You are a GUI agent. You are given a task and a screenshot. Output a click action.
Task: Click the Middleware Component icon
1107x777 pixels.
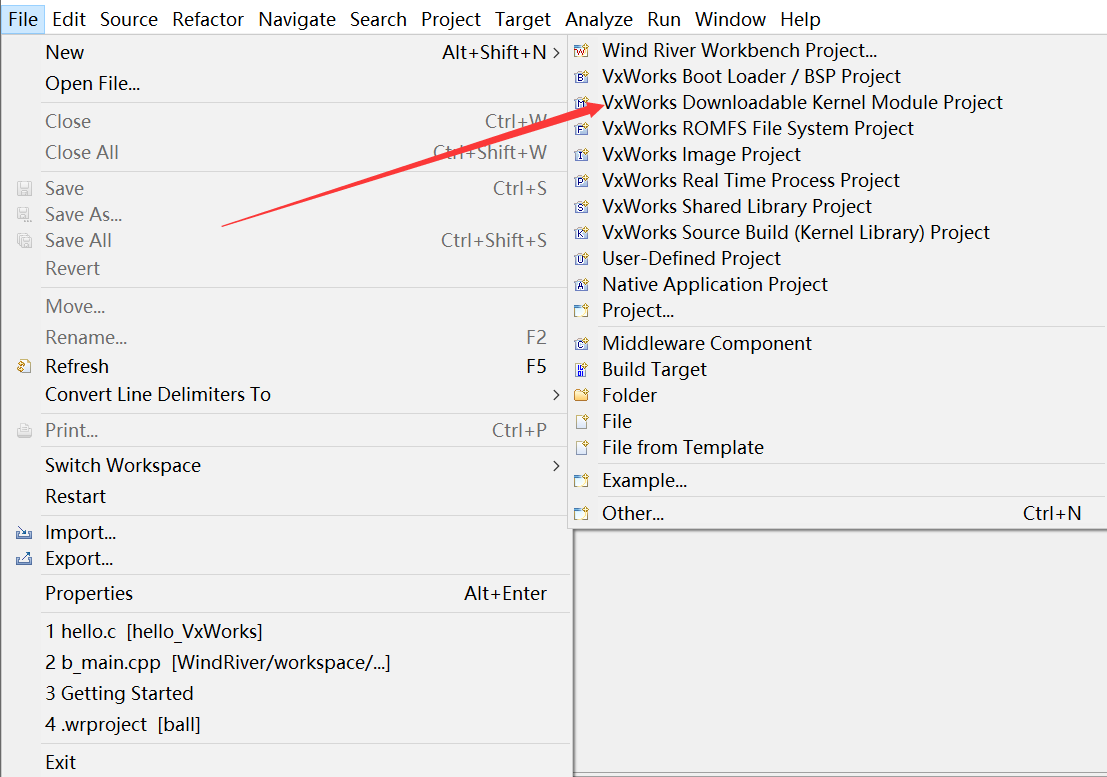click(x=581, y=344)
